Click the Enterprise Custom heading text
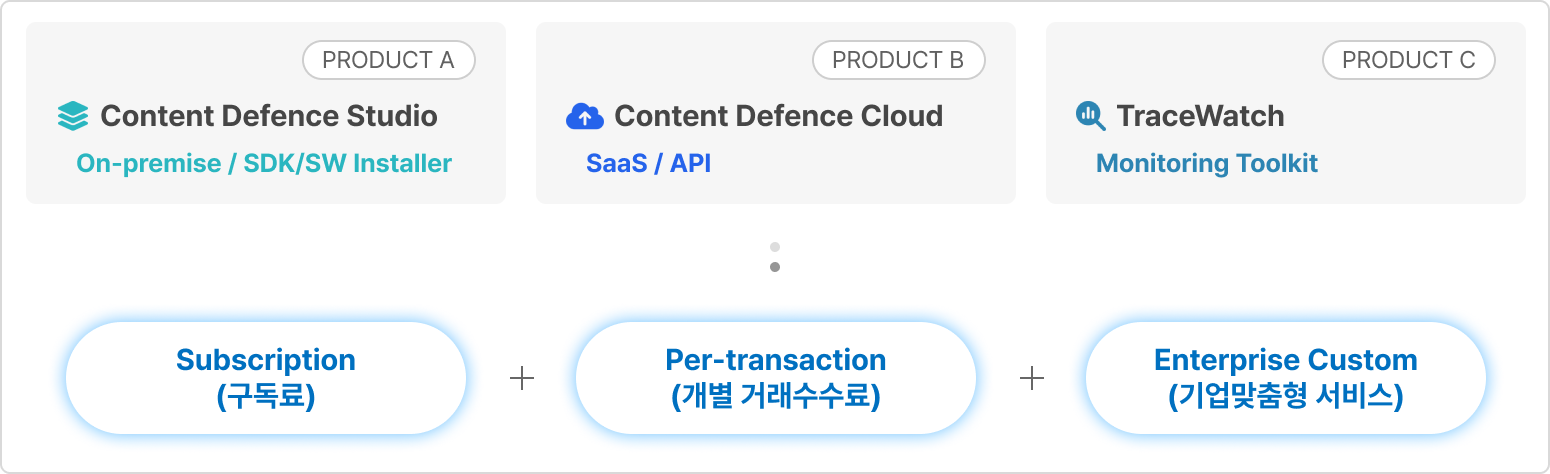Viewport: 1550px width, 474px height. (1285, 360)
